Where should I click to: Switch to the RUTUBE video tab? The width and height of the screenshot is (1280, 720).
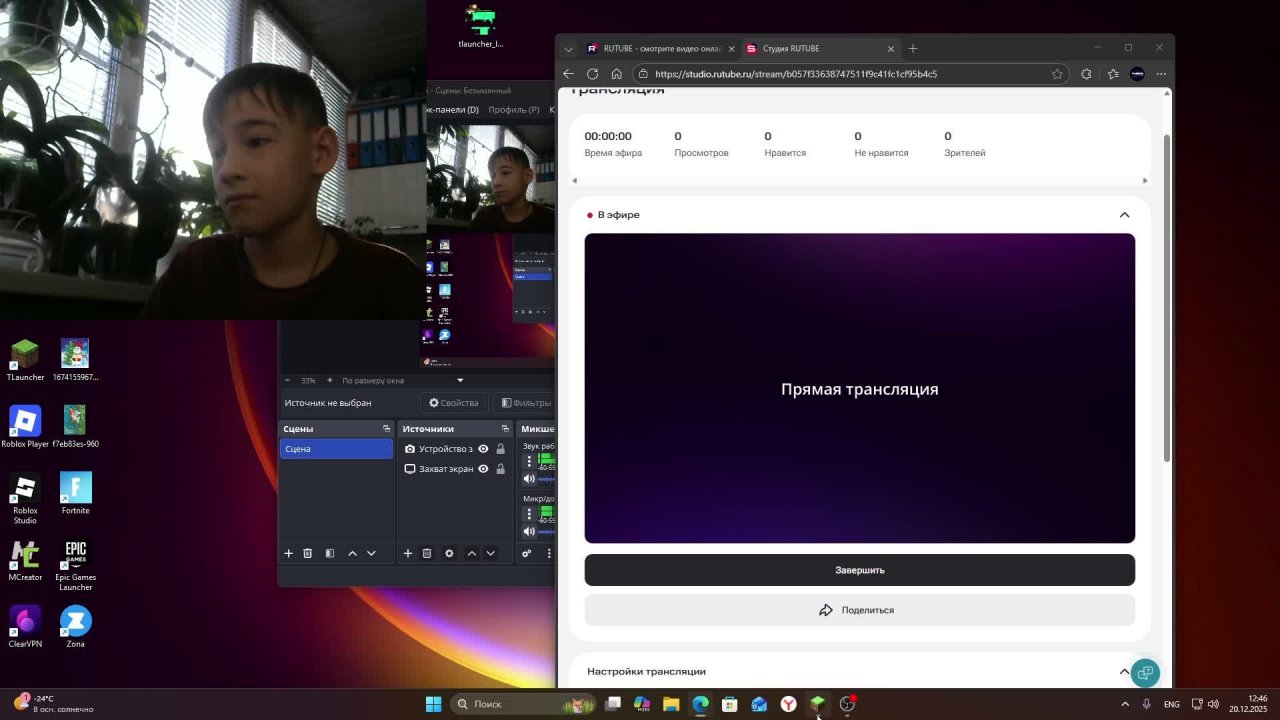659,49
